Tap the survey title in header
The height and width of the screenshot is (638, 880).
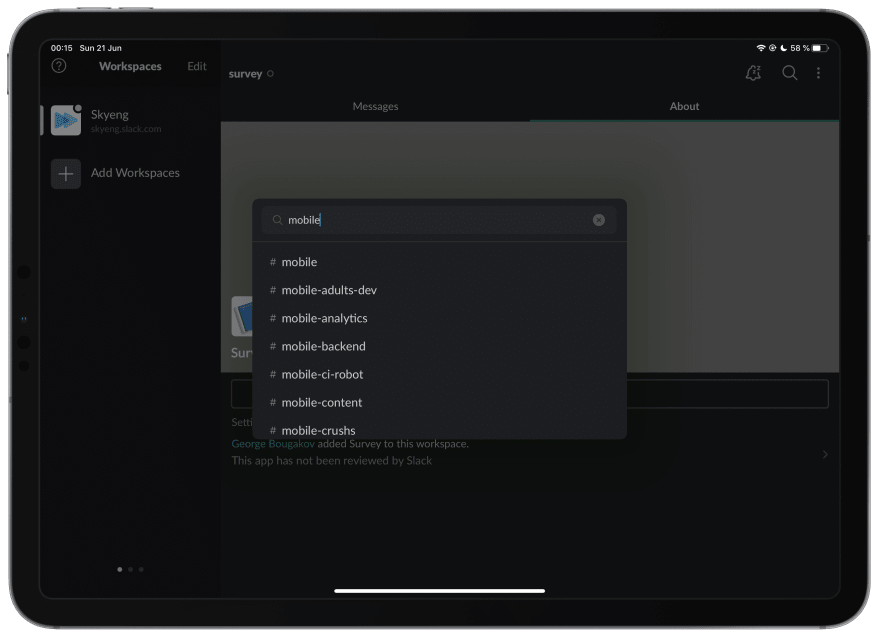[x=245, y=74]
